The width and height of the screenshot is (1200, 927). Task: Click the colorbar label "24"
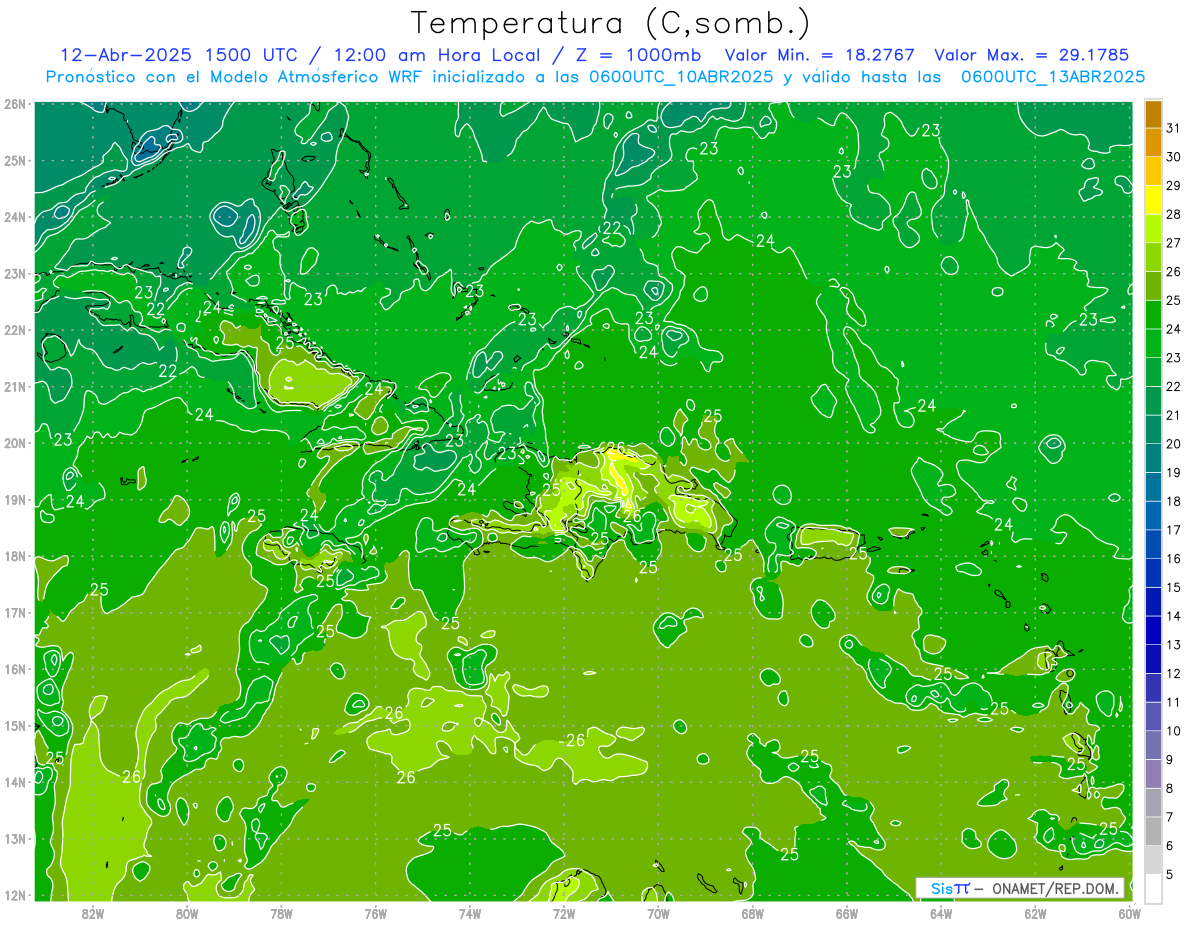point(1174,329)
